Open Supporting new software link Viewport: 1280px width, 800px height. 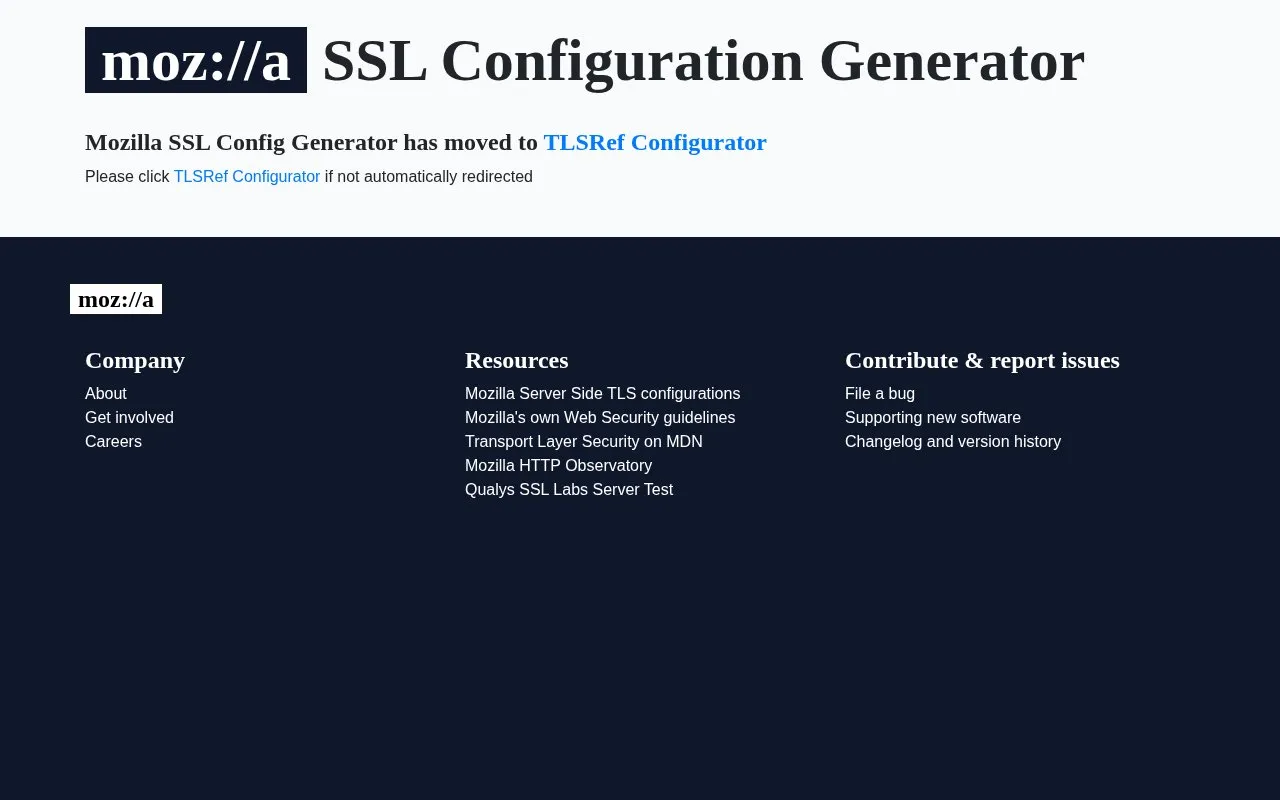pyautogui.click(x=933, y=417)
